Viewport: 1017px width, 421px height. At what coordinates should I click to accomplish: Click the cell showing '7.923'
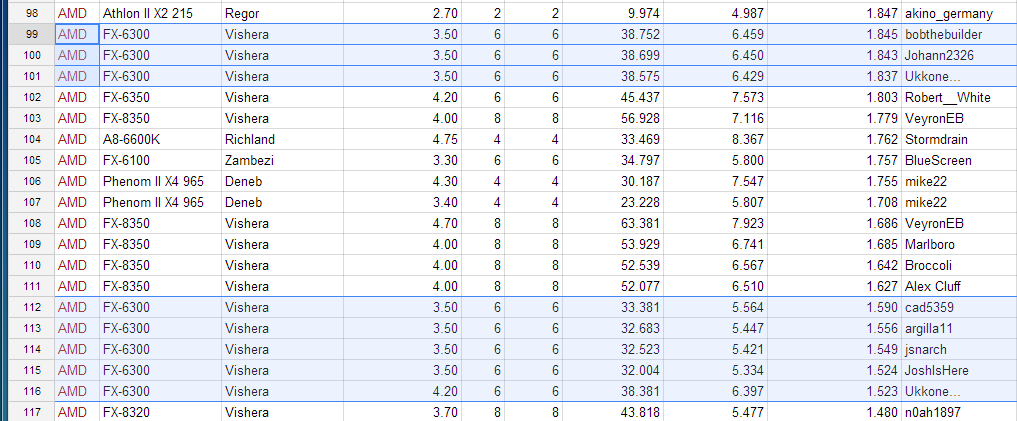click(x=715, y=223)
